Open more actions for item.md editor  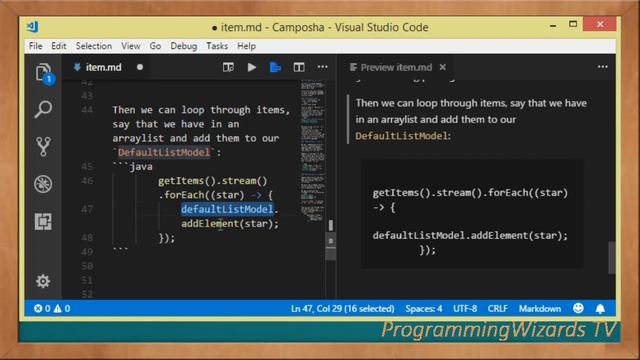(322, 67)
